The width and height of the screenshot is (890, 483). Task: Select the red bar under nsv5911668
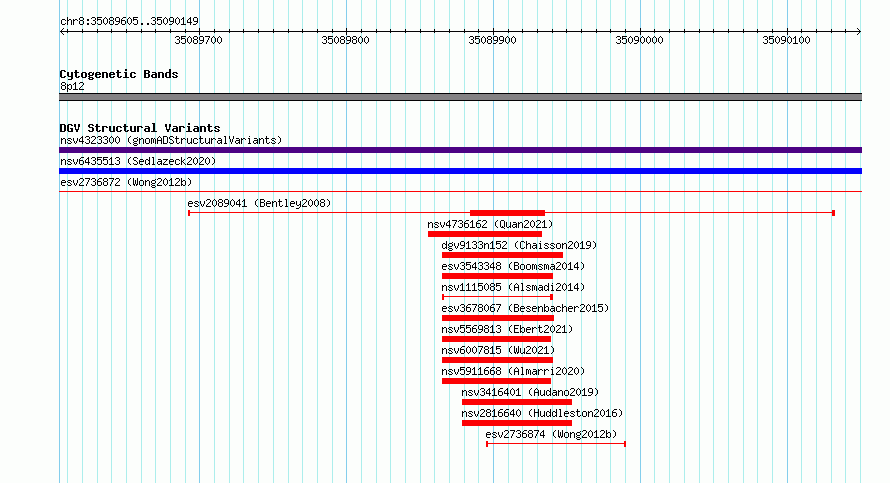[x=496, y=381]
